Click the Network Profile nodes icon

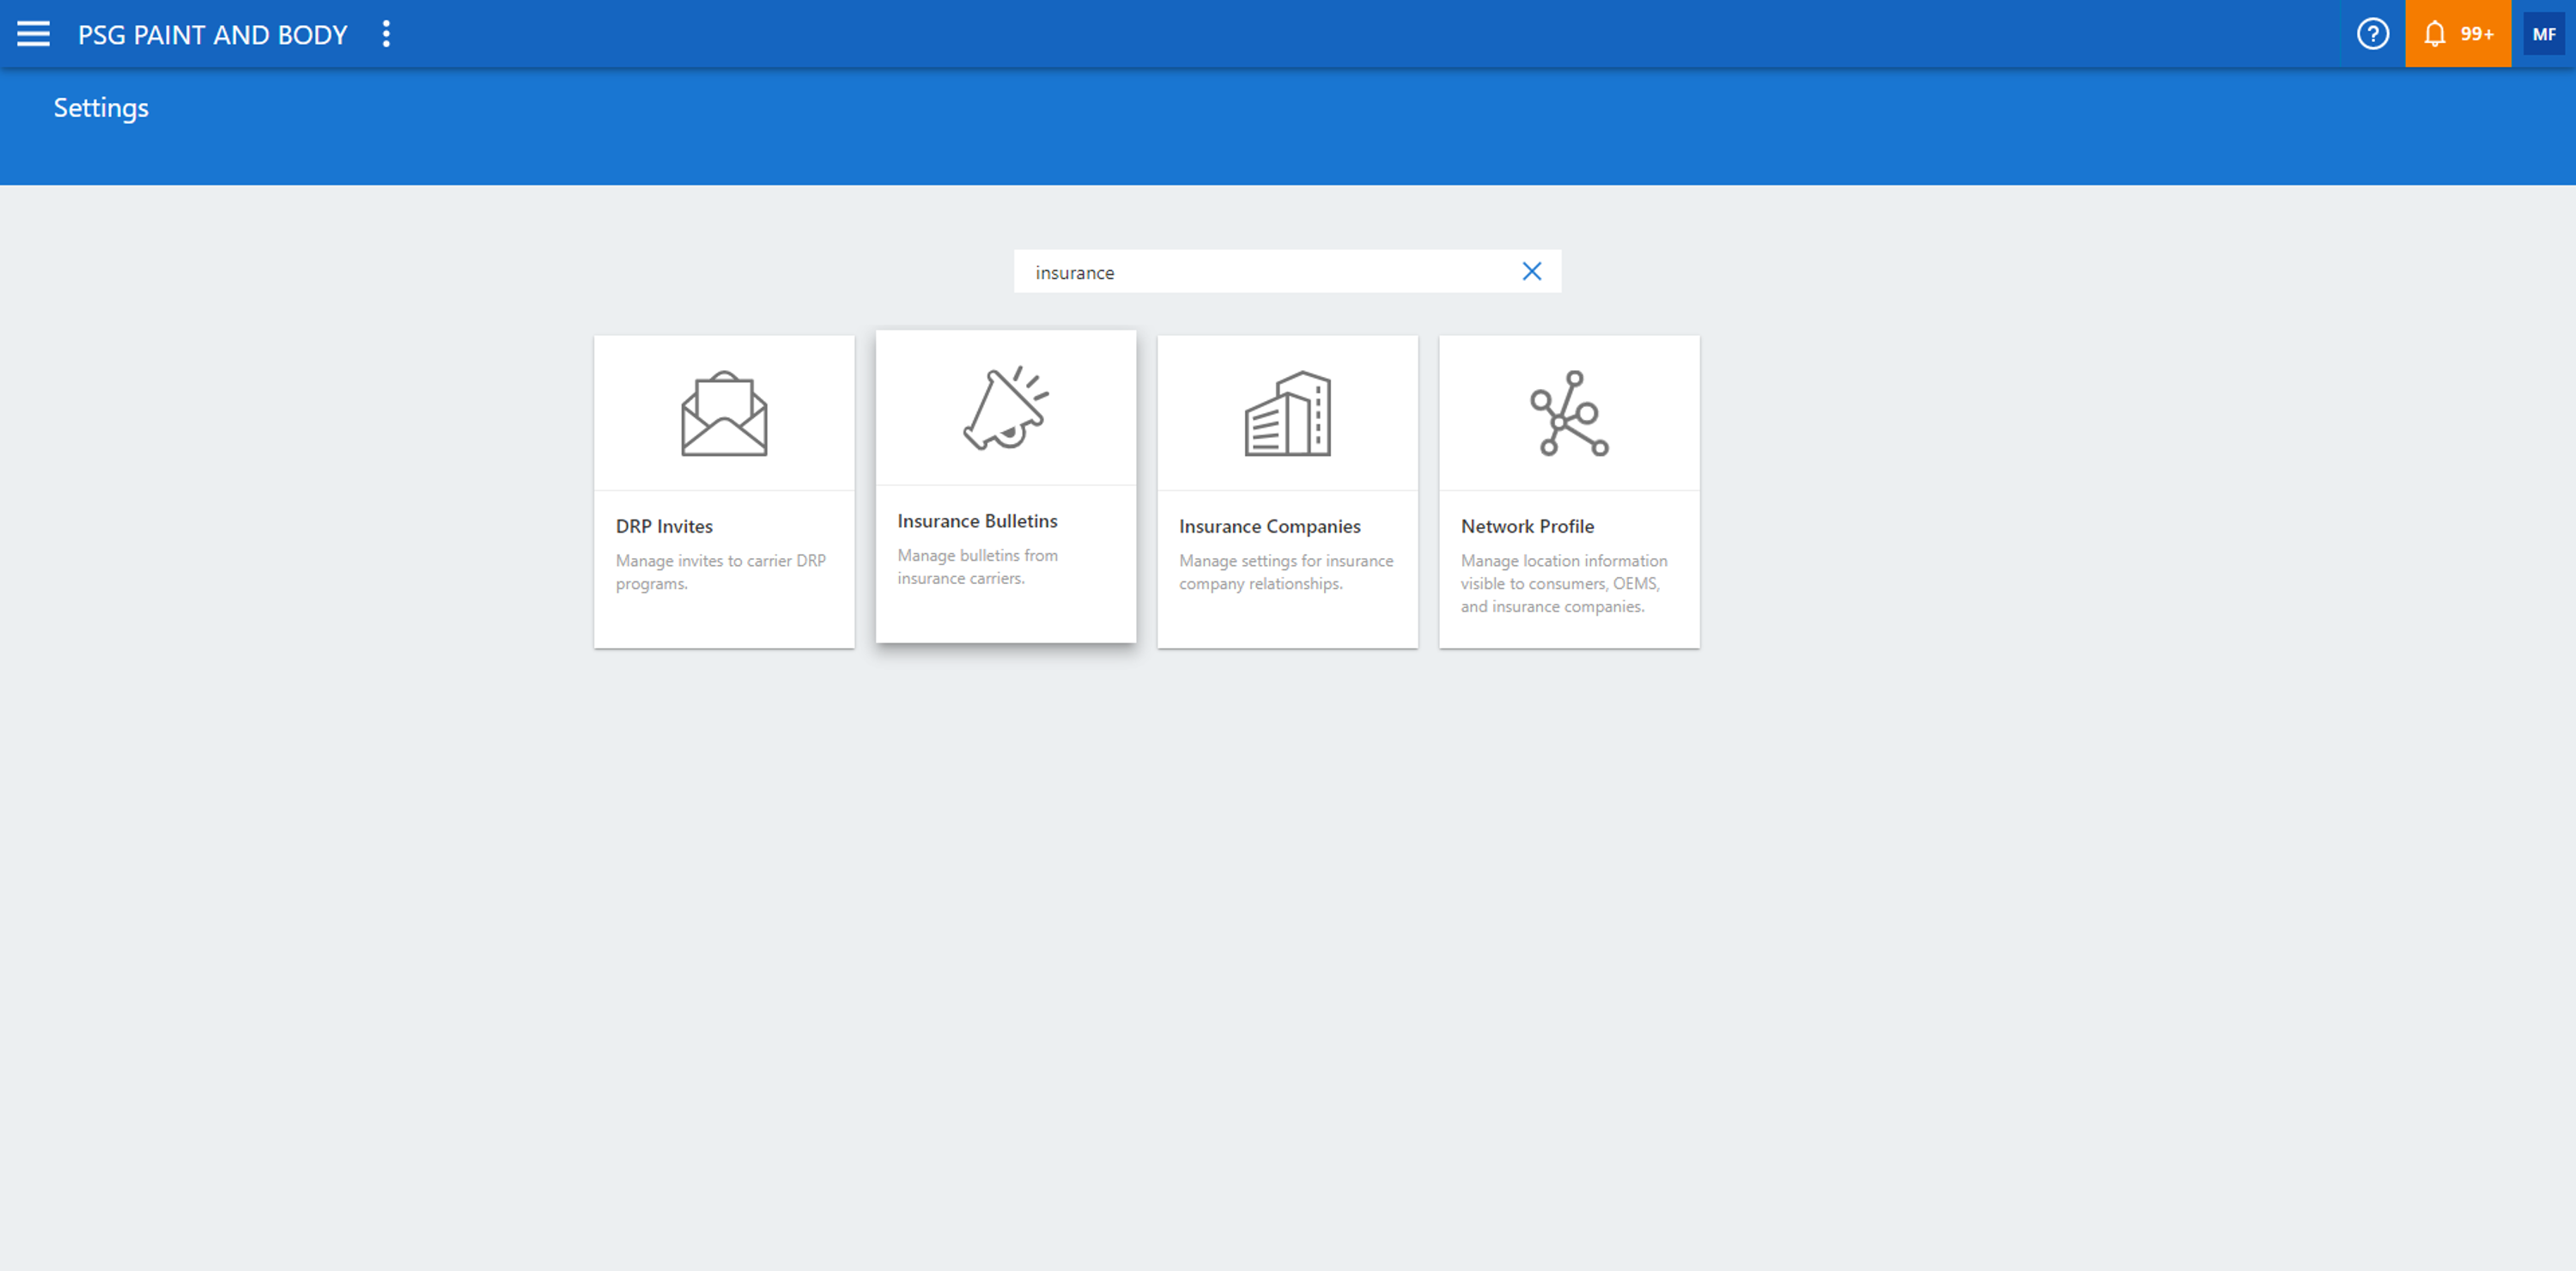(1569, 414)
